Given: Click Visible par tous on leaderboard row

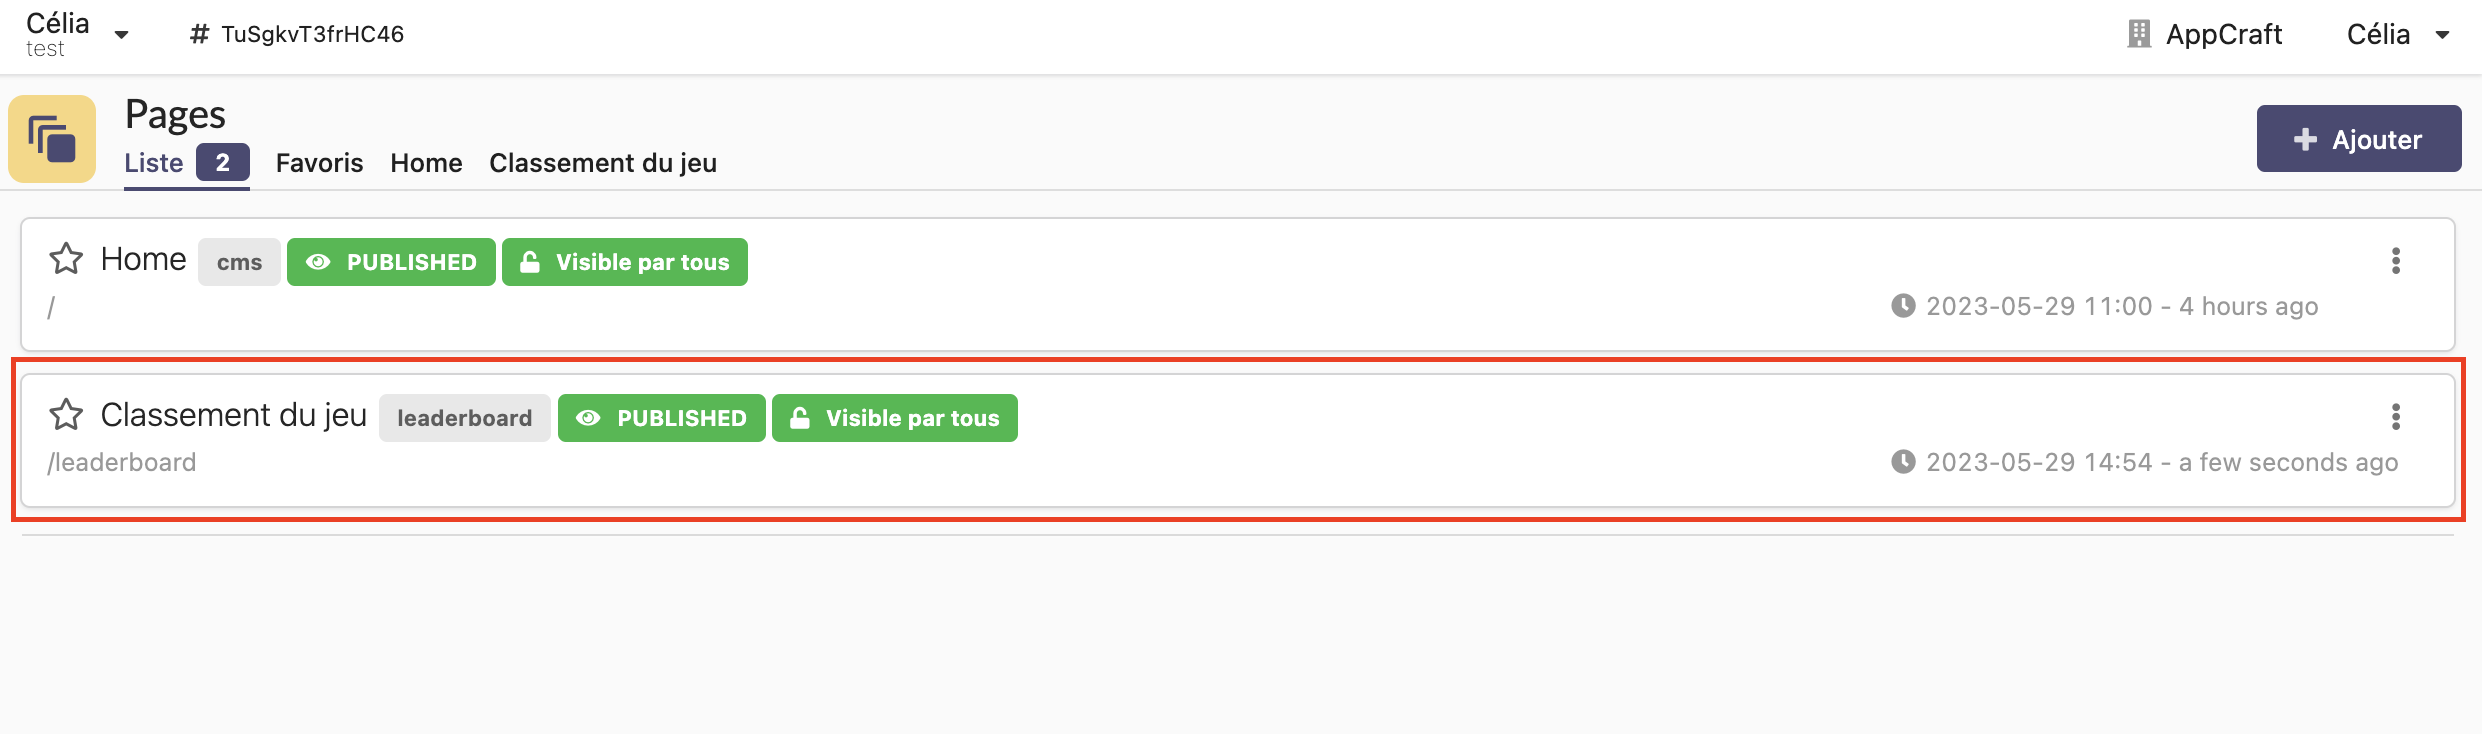Looking at the screenshot, I should point(894,418).
